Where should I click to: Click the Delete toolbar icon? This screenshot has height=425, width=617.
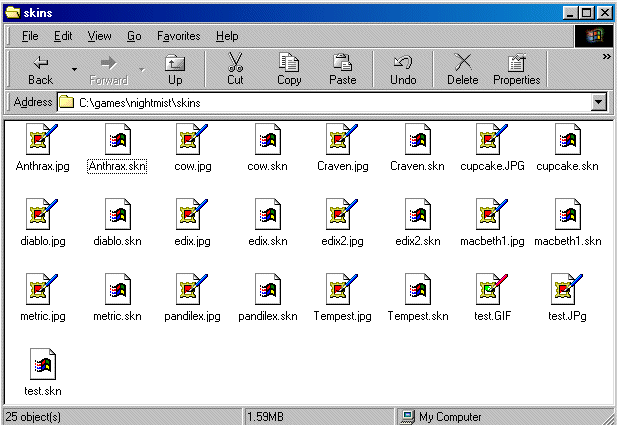pyautogui.click(x=462, y=69)
